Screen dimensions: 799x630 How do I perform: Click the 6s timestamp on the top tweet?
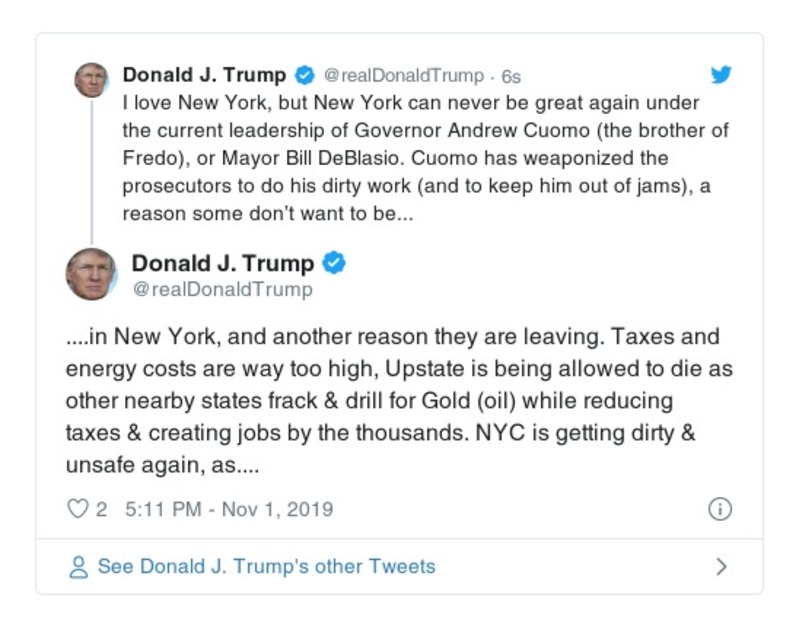coord(511,76)
